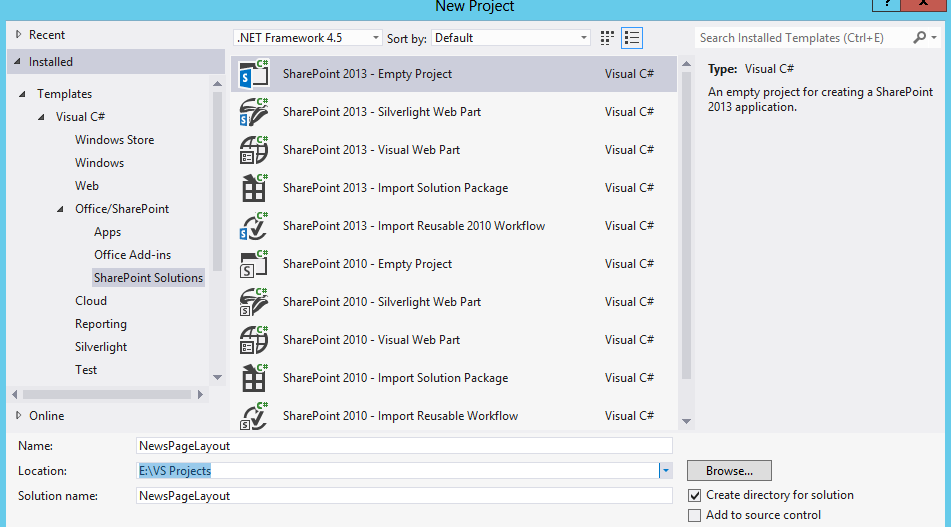Click category tree scroll up arrow

pyautogui.click(x=218, y=84)
